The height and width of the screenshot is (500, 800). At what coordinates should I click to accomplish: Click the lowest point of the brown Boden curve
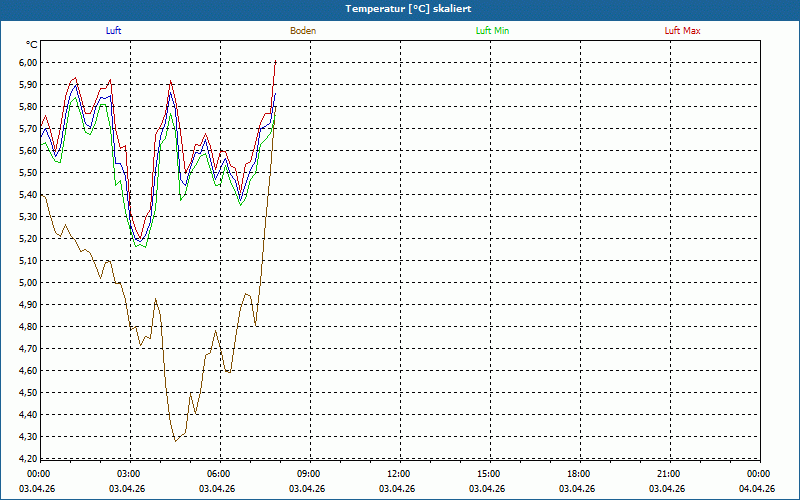(x=176, y=441)
